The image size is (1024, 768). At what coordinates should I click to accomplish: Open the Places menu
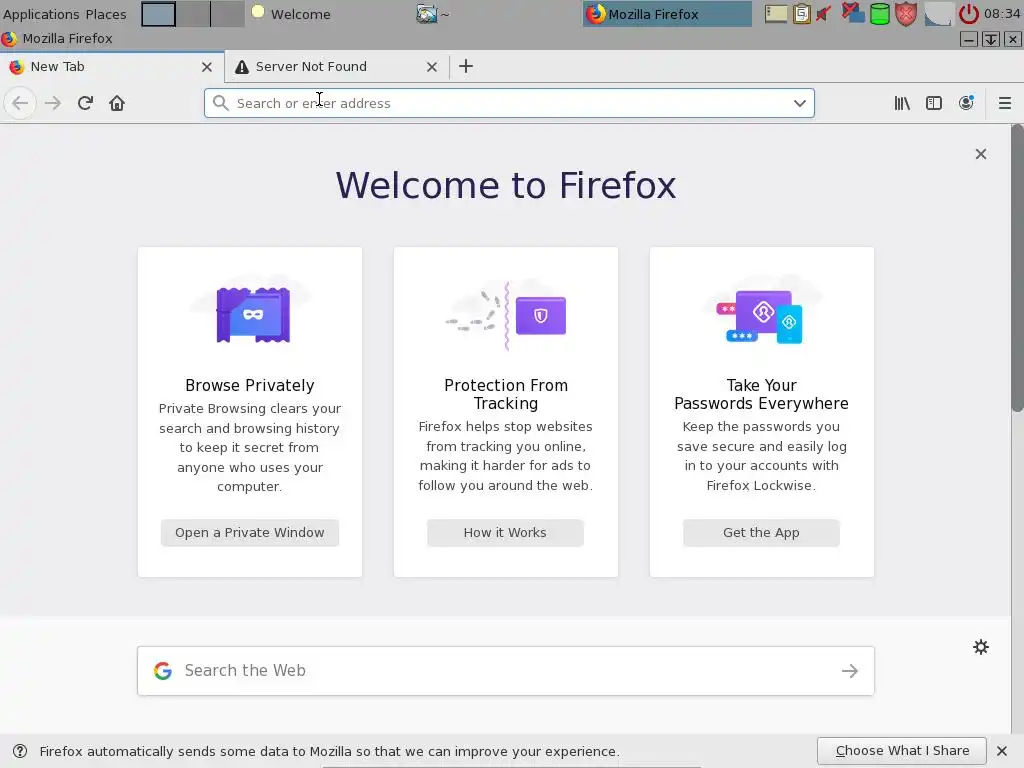(x=106, y=14)
